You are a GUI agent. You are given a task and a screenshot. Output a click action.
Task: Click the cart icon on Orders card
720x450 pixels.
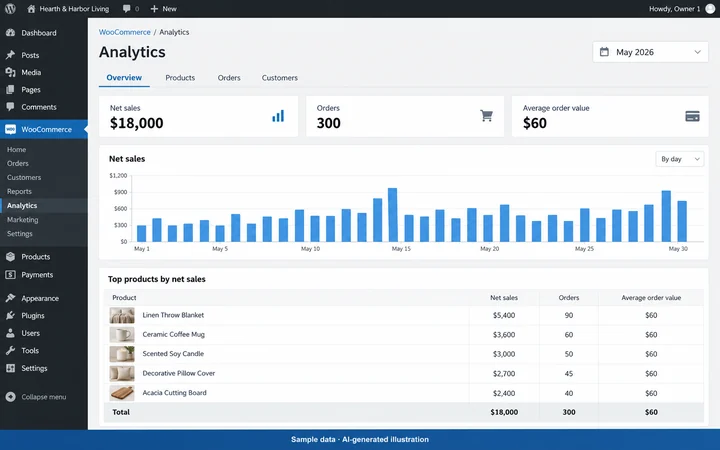pyautogui.click(x=486, y=116)
